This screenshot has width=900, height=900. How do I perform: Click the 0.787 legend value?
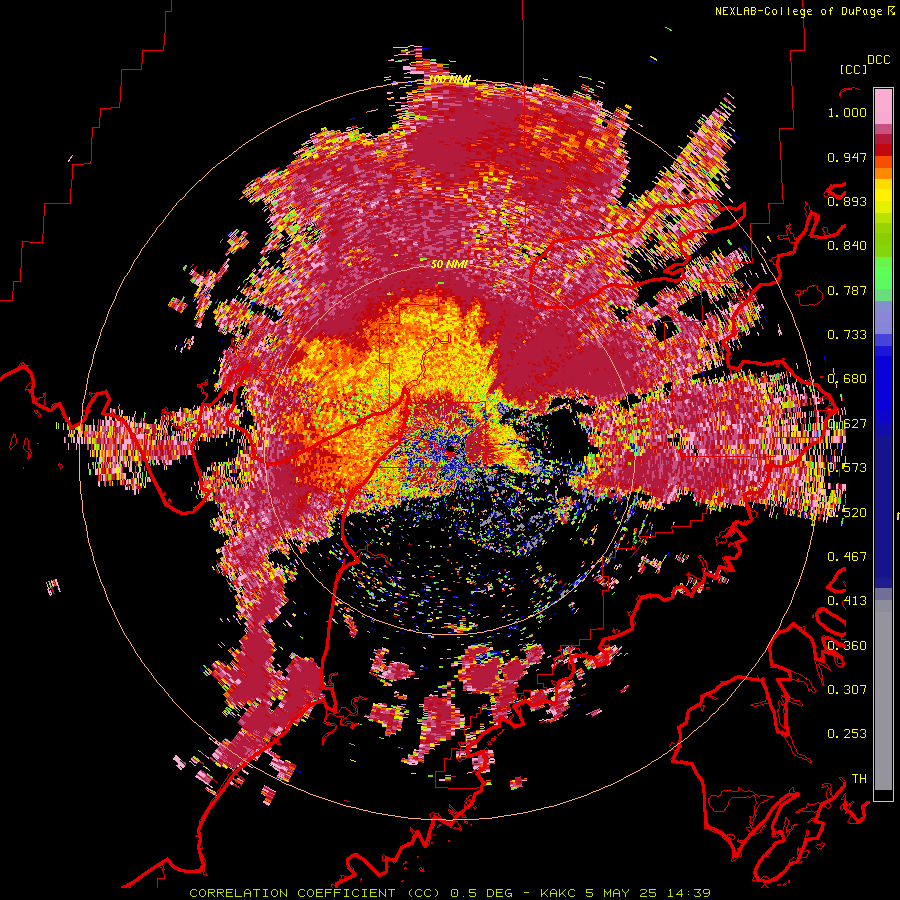[x=847, y=290]
